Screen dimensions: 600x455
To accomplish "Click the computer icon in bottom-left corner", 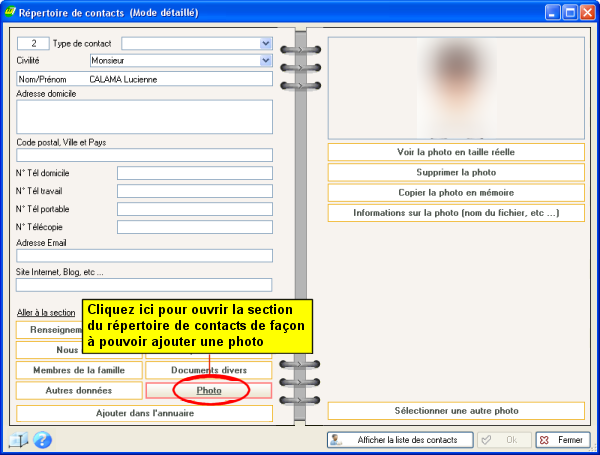I will [18, 439].
